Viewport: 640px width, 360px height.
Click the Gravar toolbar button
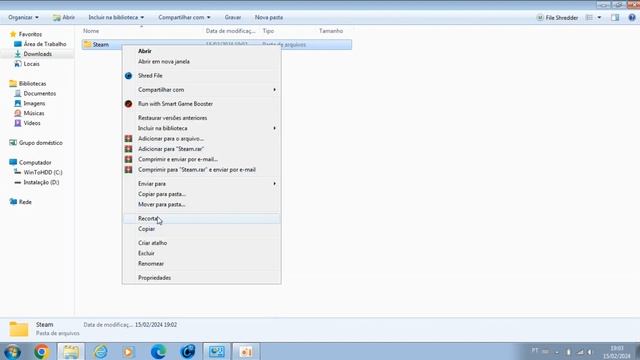tap(233, 18)
